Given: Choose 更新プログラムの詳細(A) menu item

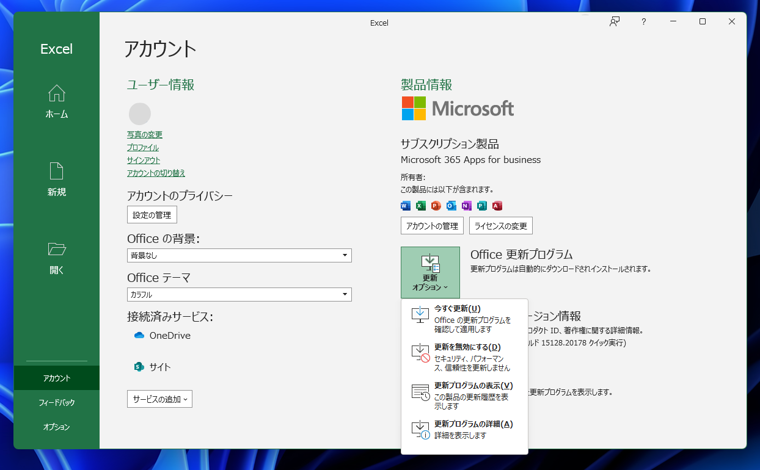Looking at the screenshot, I should tap(464, 429).
